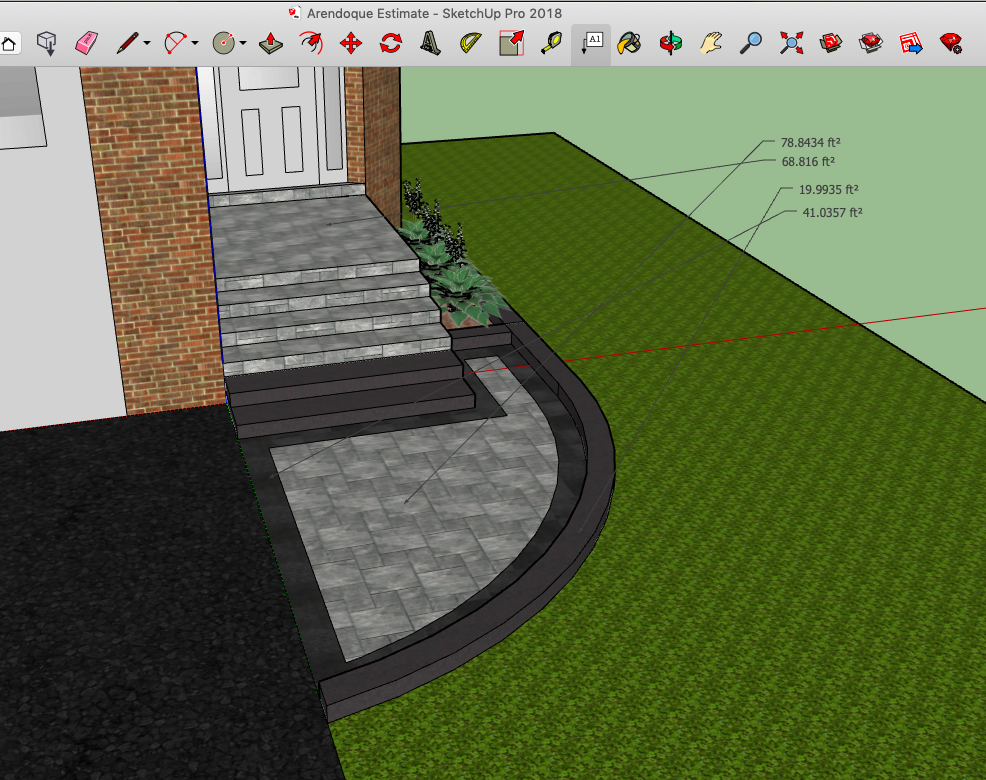The height and width of the screenshot is (780, 986).
Task: Open the Line tool dropdown arrow
Action: click(147, 43)
